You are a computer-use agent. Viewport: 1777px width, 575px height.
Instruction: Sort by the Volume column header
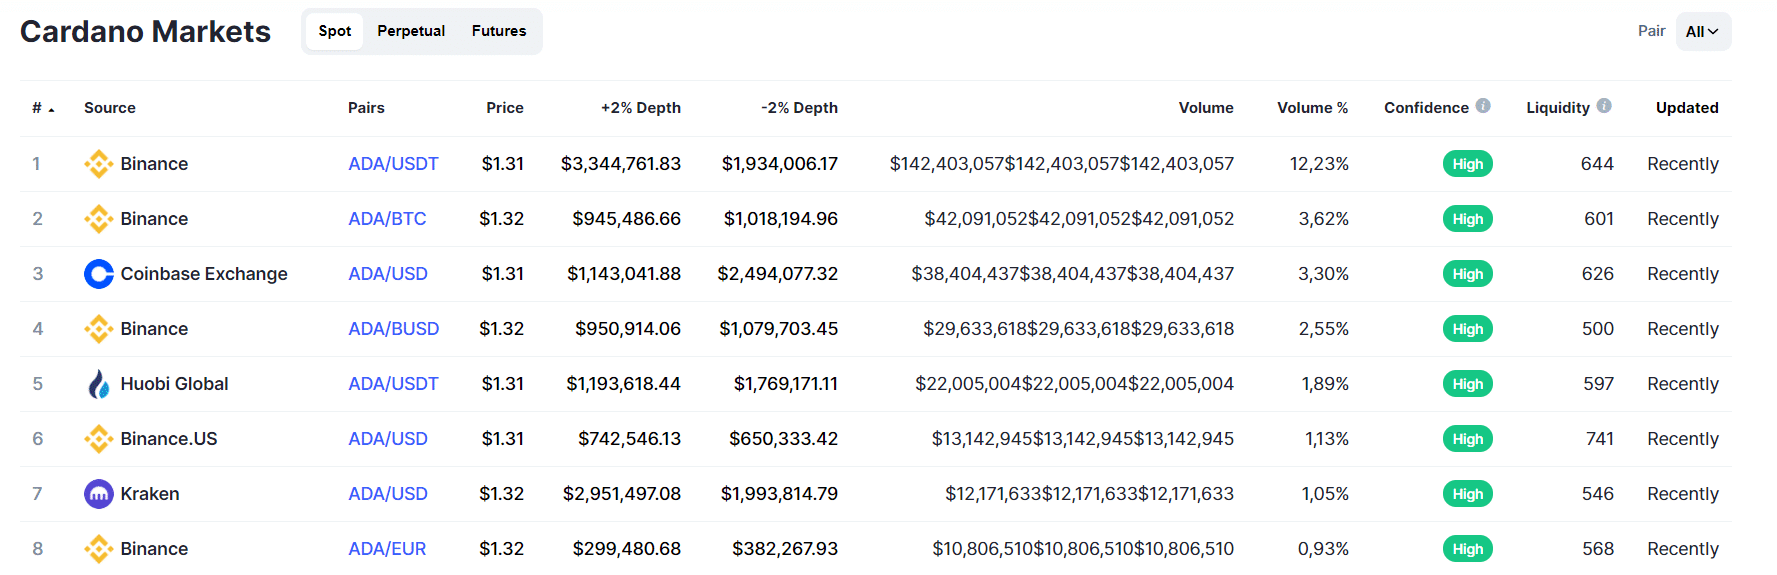(x=1206, y=108)
